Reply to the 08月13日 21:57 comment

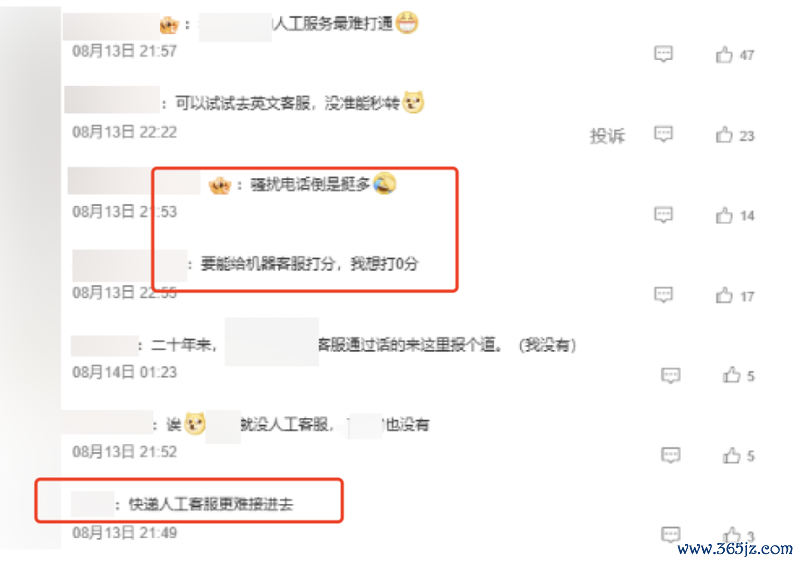[663, 54]
